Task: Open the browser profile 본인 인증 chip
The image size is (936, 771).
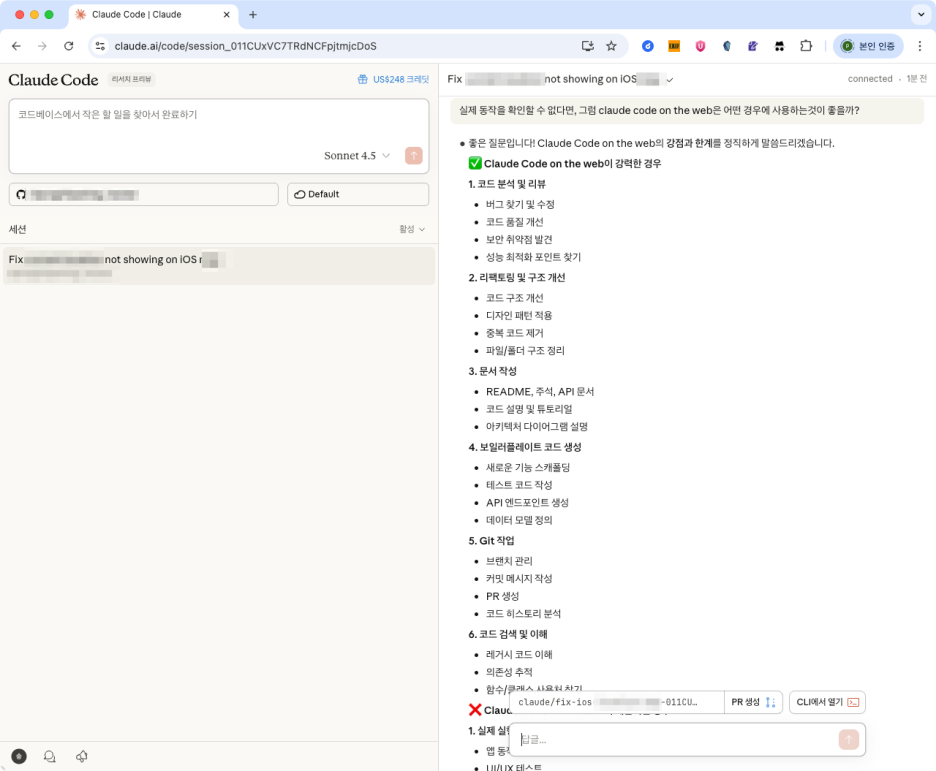Action: 868,46
